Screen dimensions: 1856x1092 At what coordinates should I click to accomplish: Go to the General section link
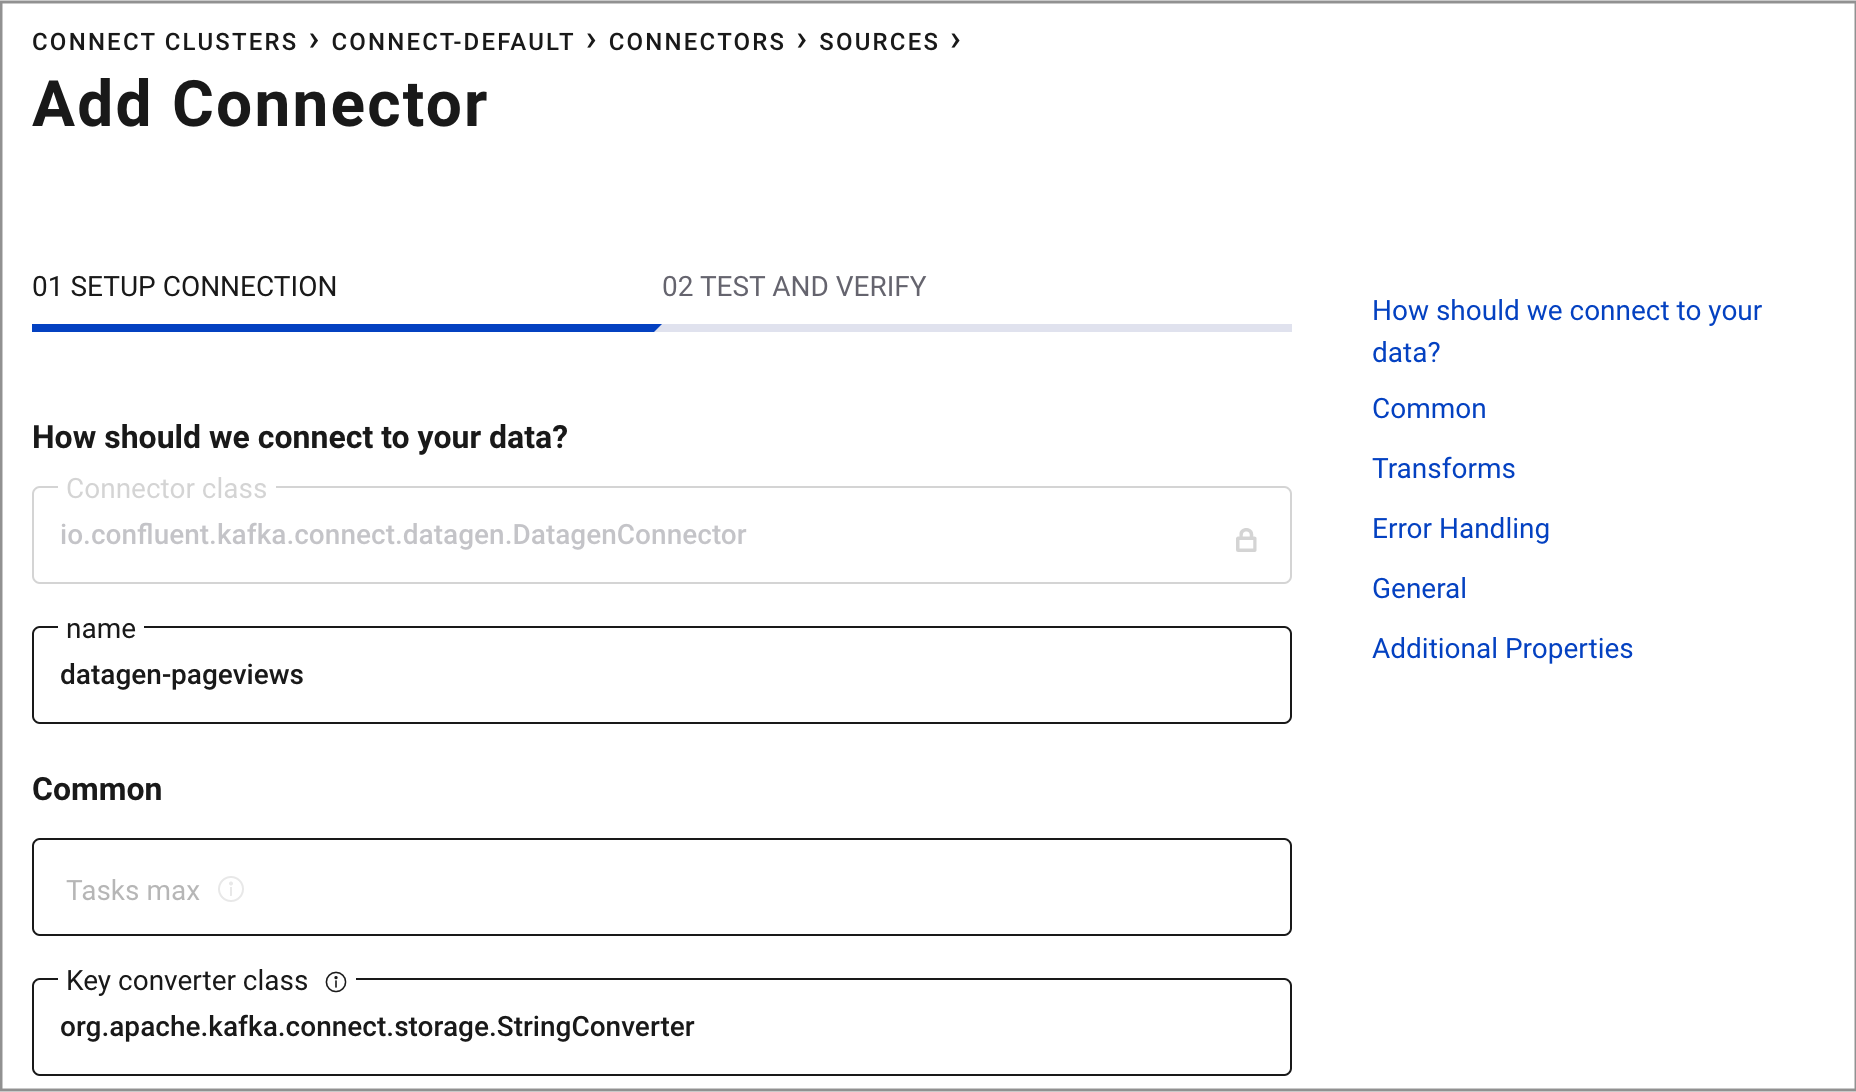pos(1418,589)
